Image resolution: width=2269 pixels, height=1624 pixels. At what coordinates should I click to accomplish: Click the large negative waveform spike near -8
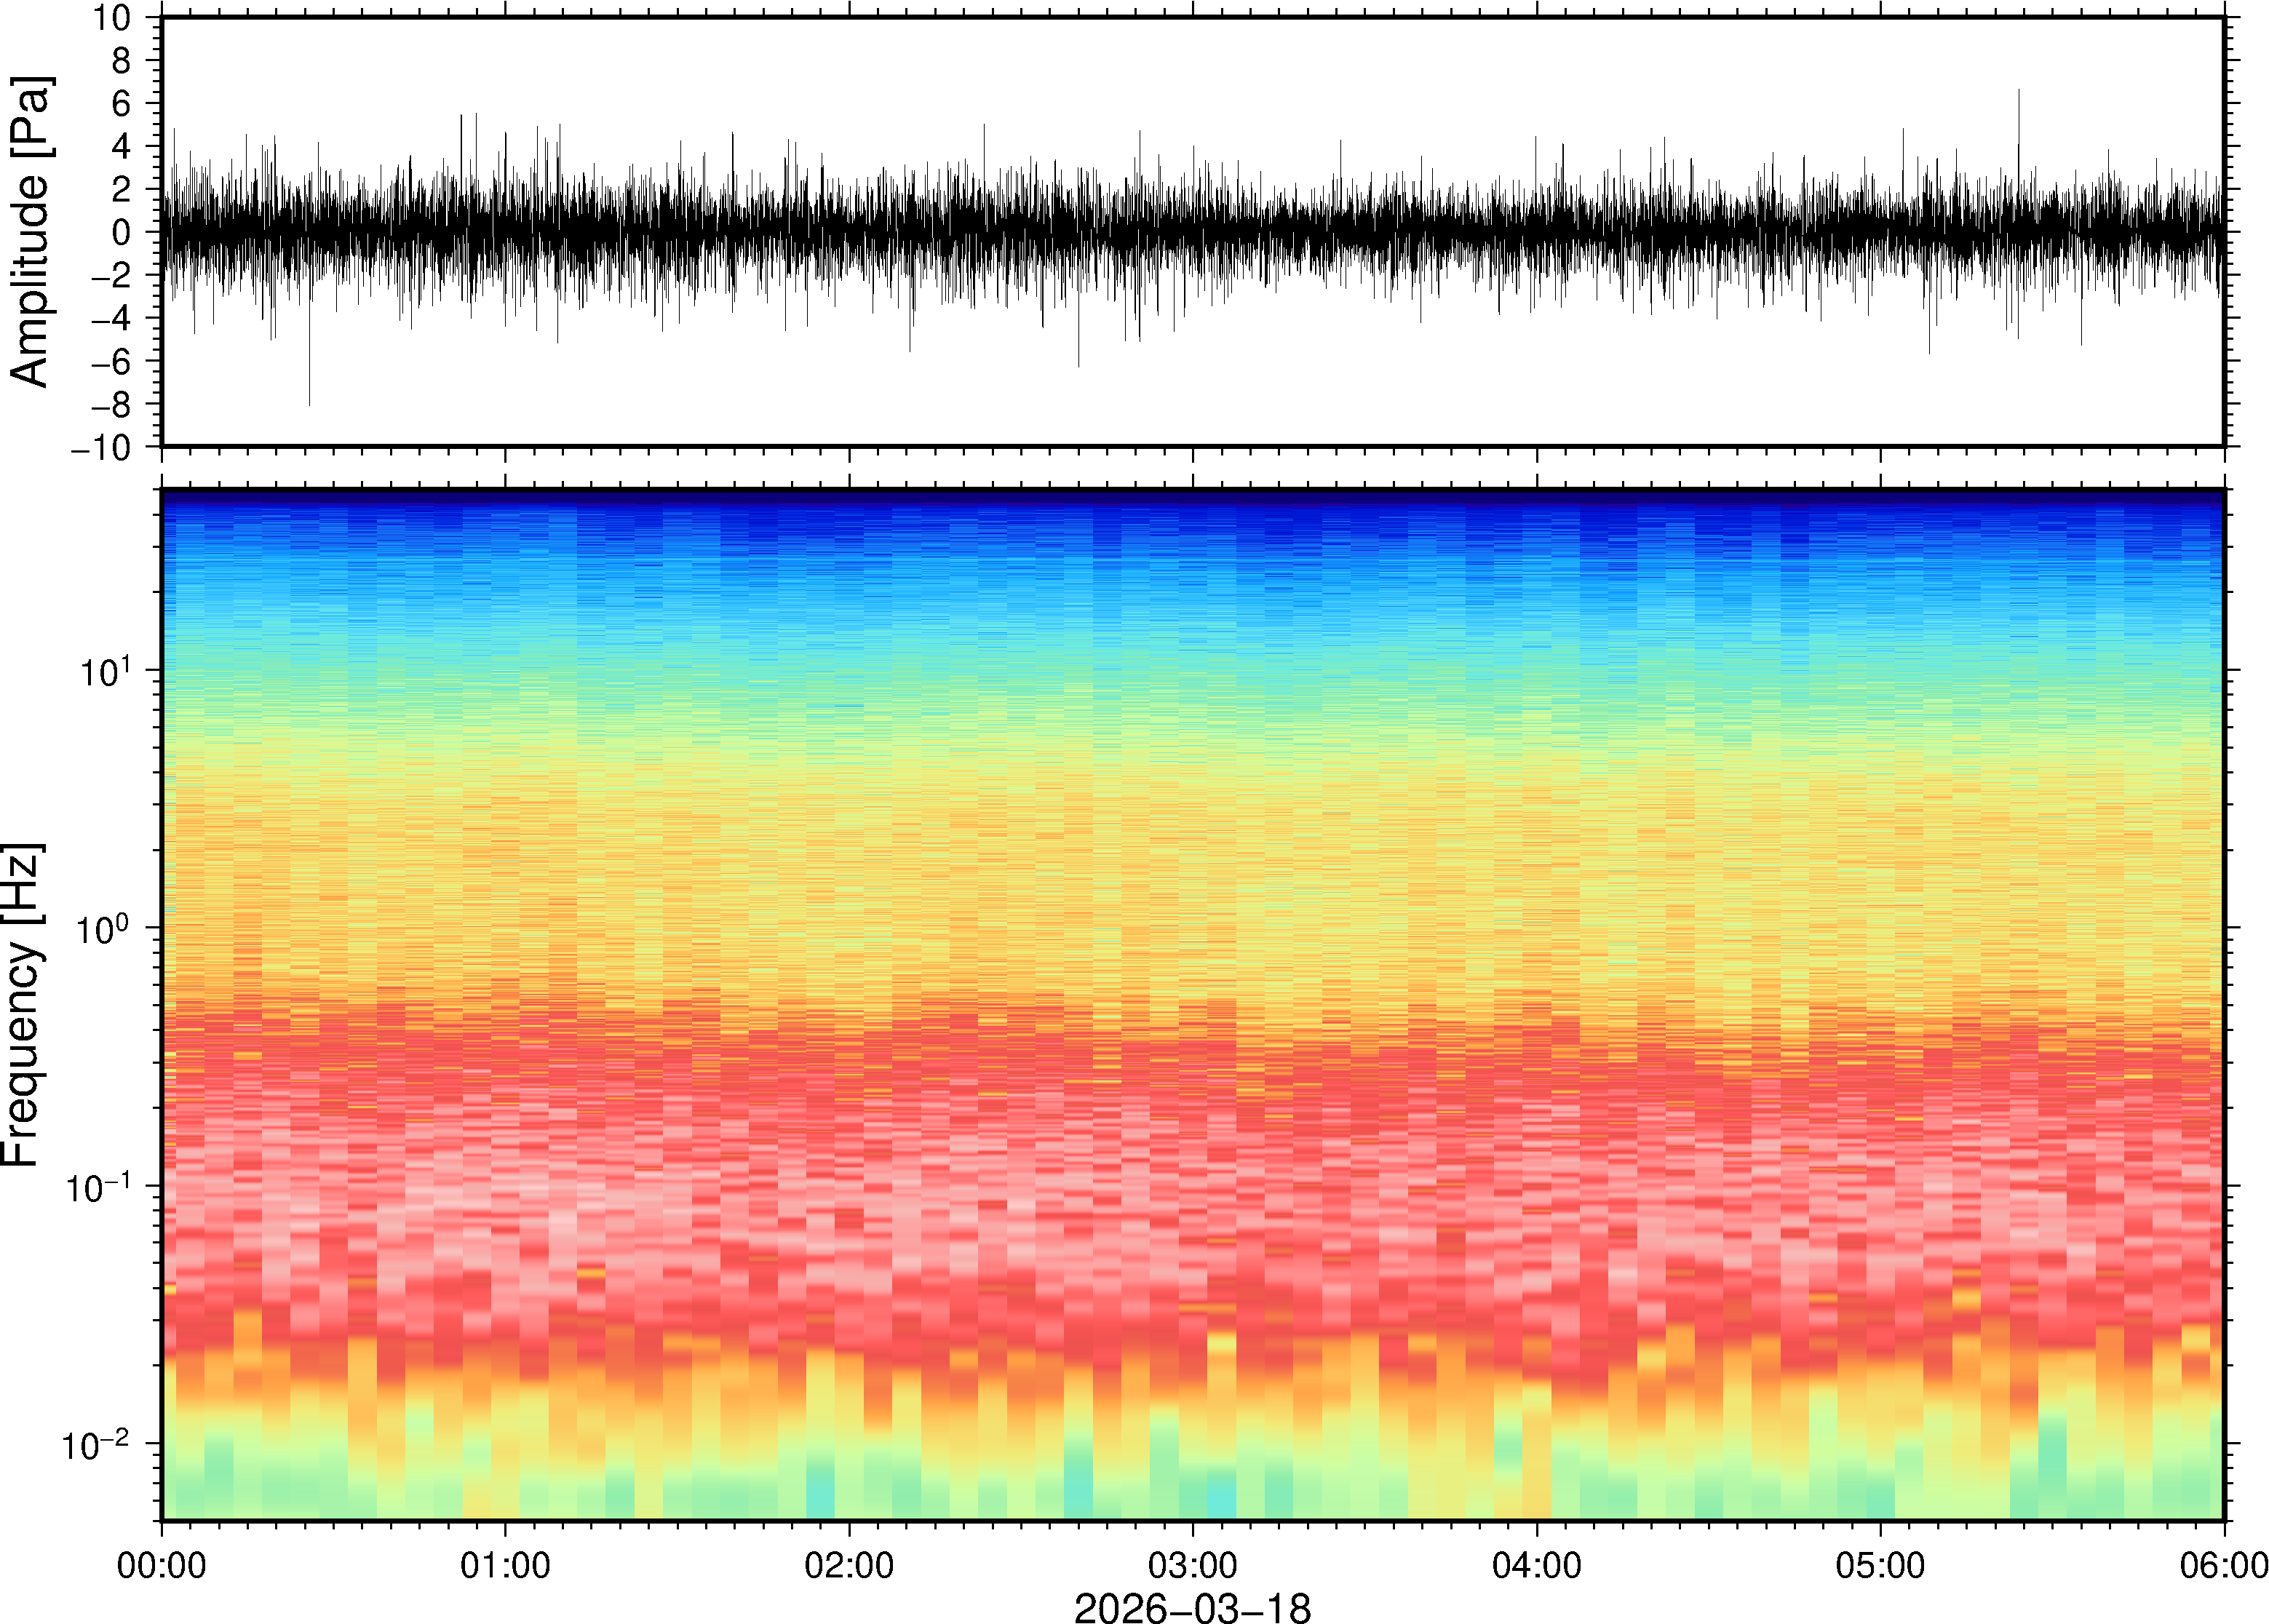coord(309,396)
